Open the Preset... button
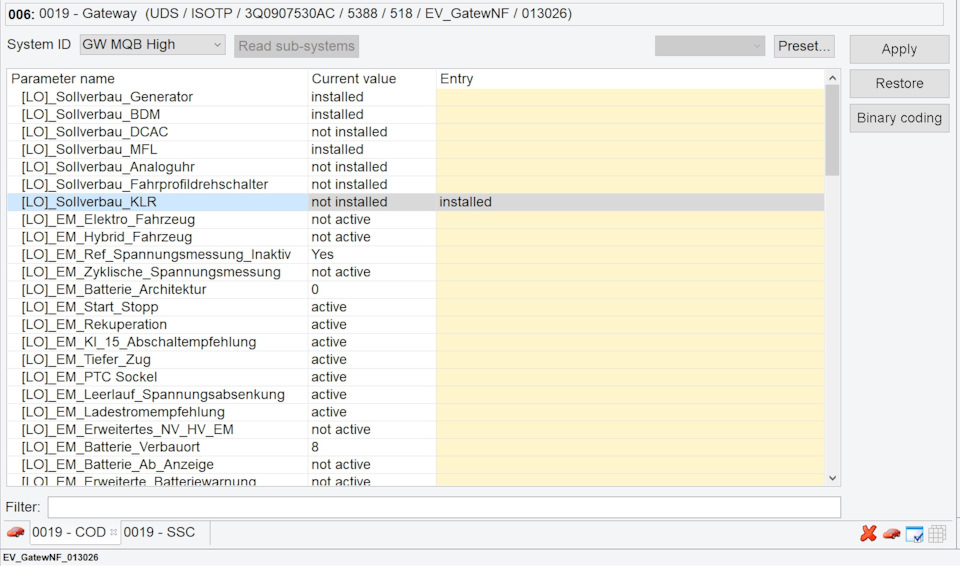960x566 pixels. point(804,46)
